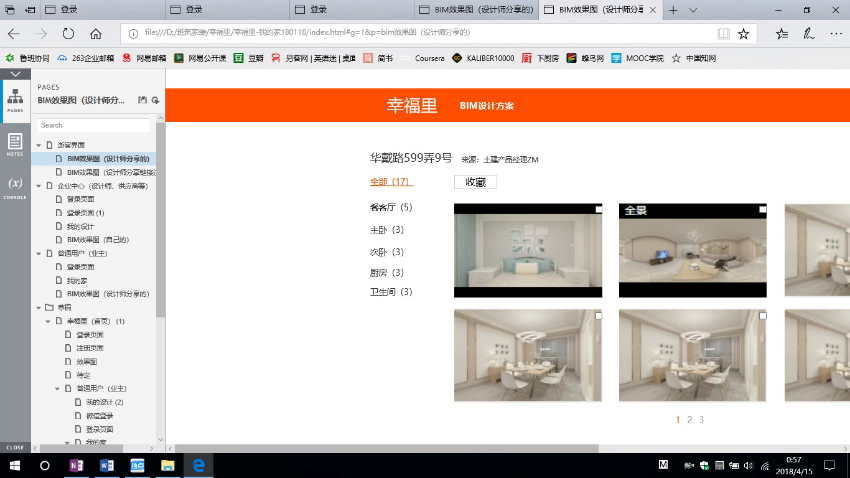The image size is (850, 478).
Task: Filter by 卫生间 (3) category
Action: tap(391, 292)
